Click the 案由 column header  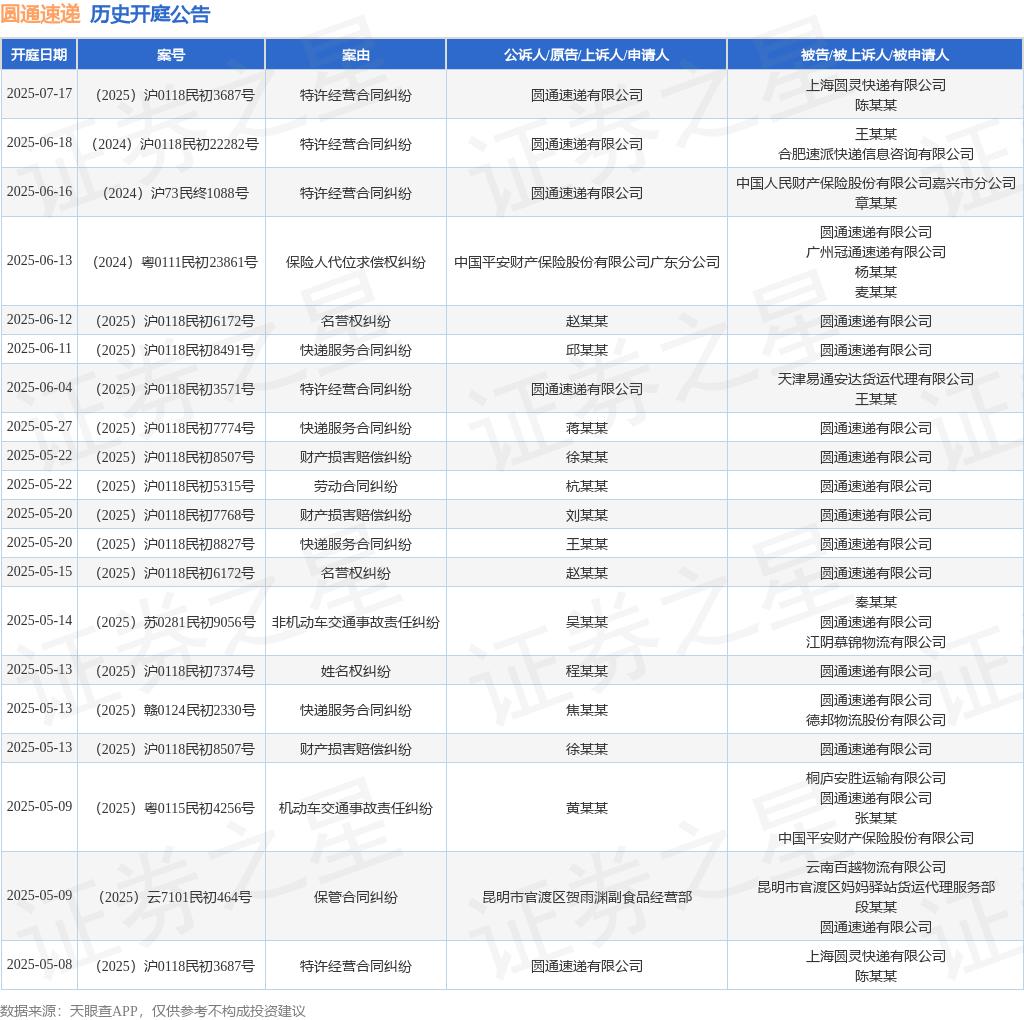click(x=356, y=55)
